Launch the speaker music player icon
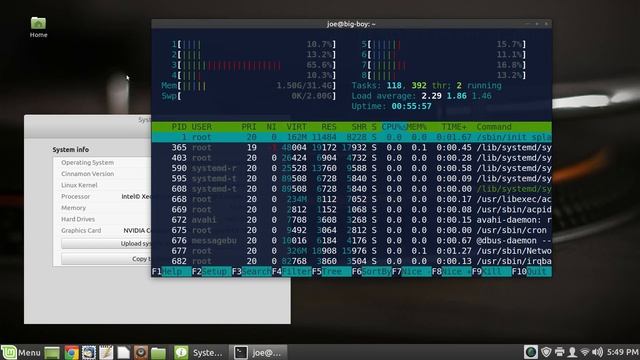This screenshot has width=640, height=360. [141, 353]
